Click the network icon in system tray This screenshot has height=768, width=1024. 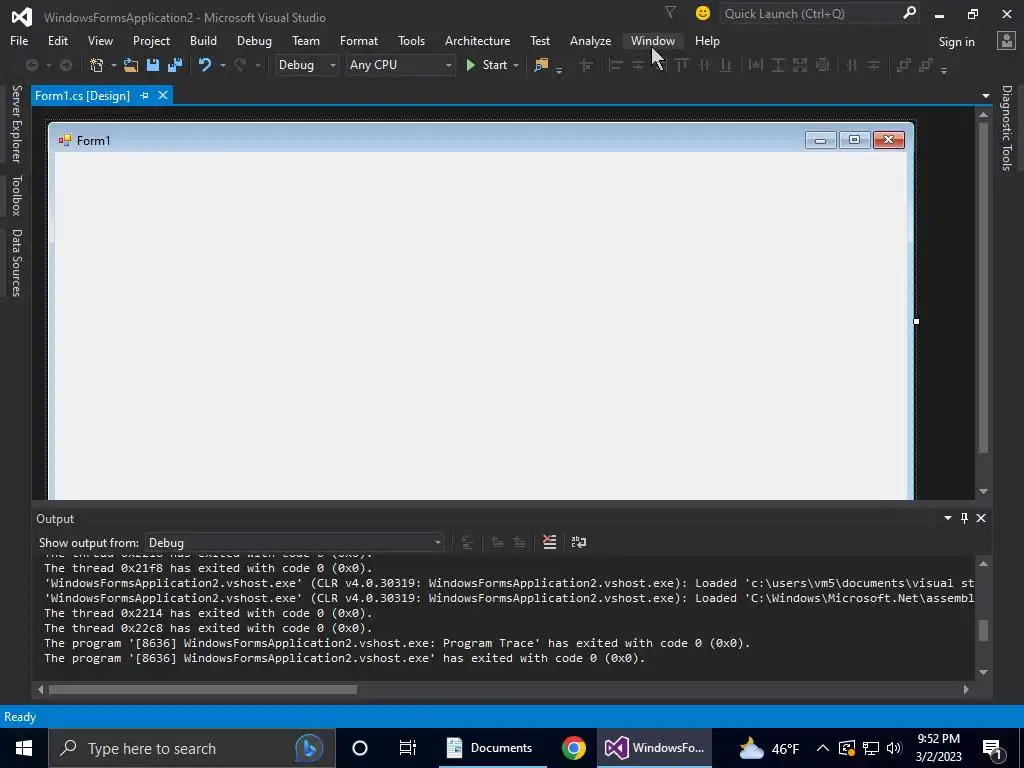tap(871, 748)
